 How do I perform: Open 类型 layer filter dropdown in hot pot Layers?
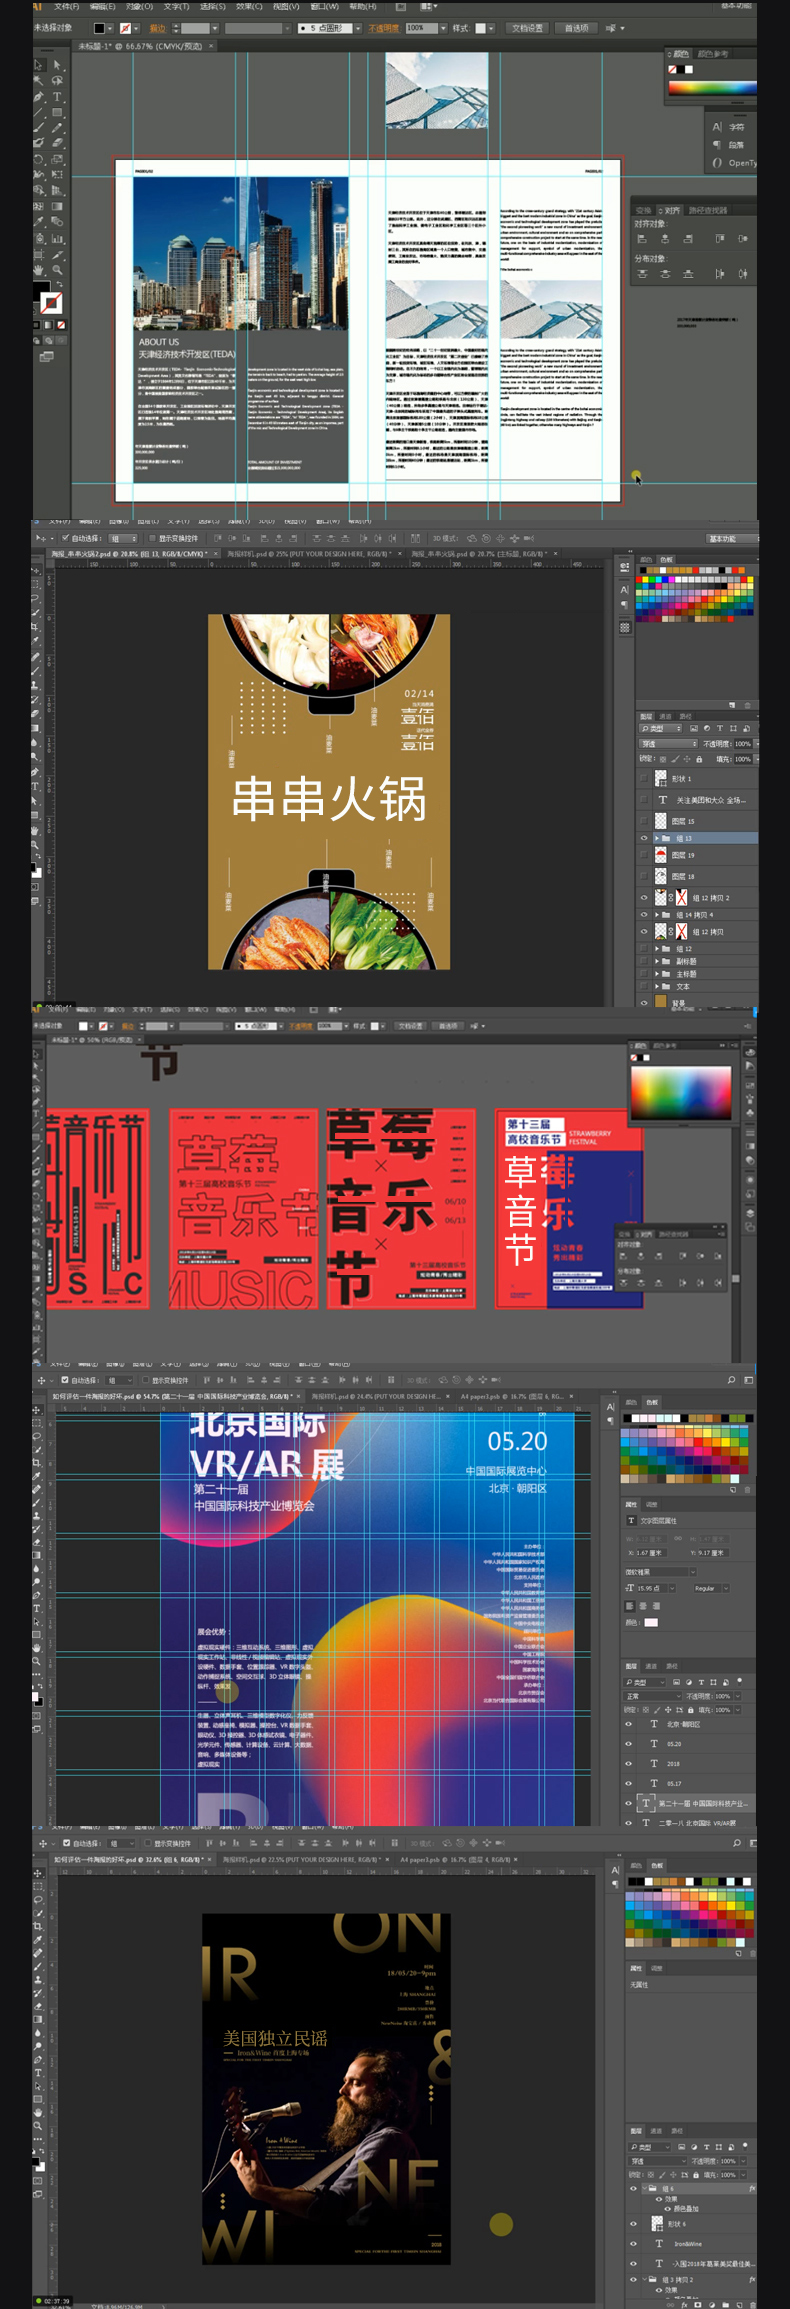658,728
